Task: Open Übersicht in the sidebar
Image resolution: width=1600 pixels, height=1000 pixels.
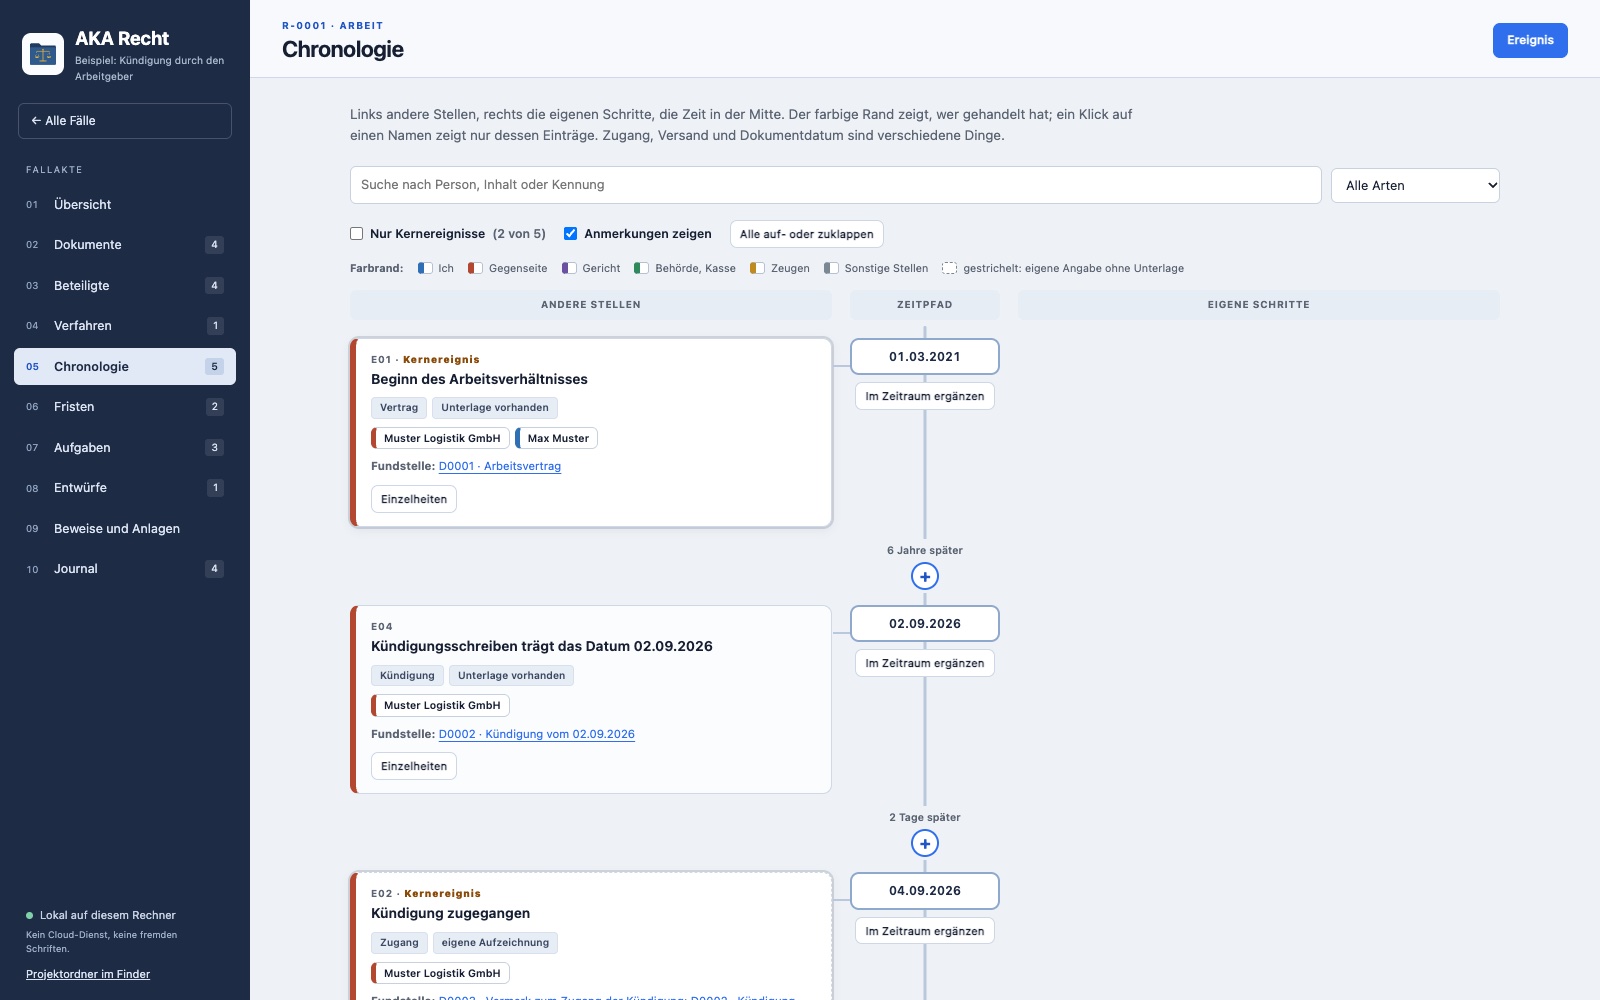Action: pos(125,204)
